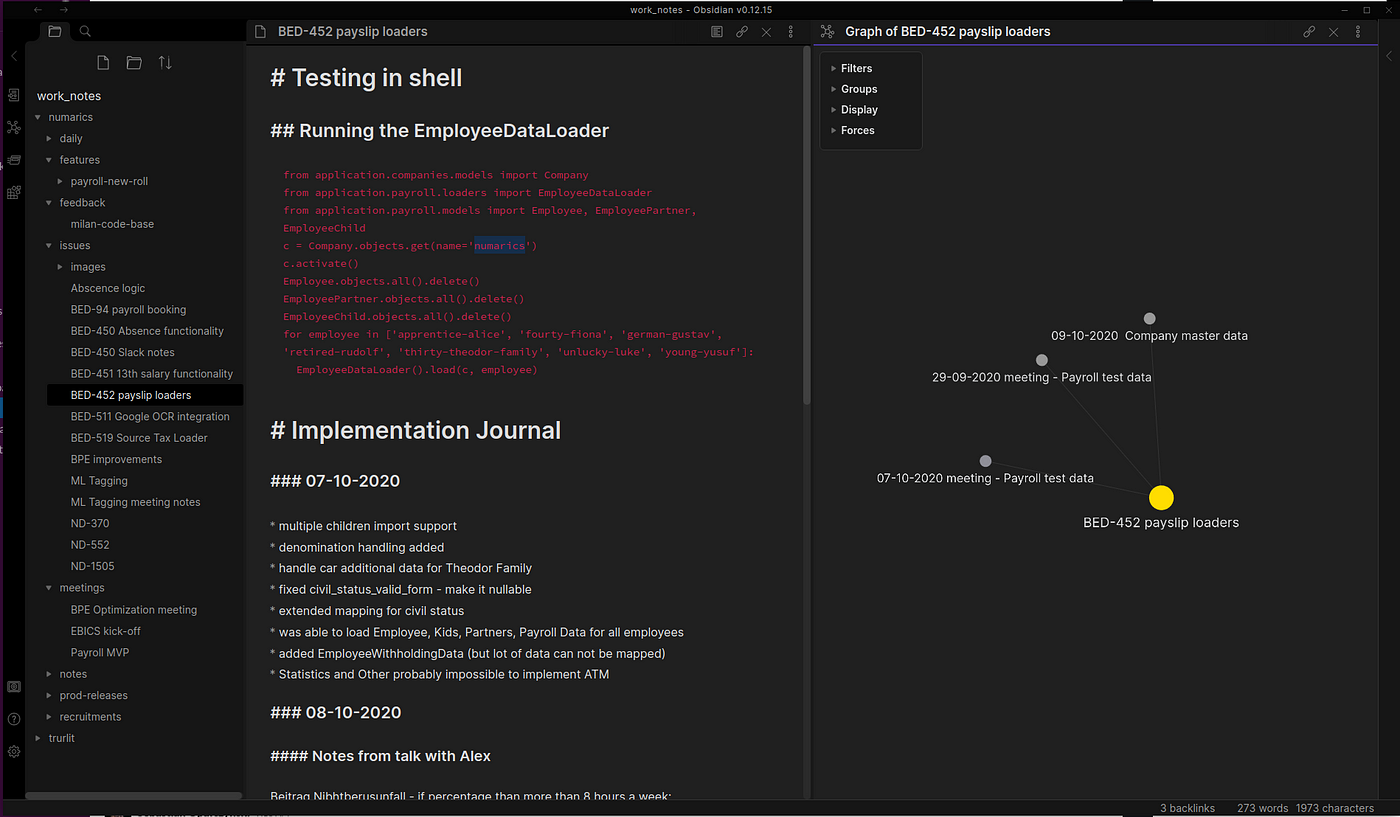1400x817 pixels.
Task: Toggle preview mode in the note pane header
Action: click(717, 32)
